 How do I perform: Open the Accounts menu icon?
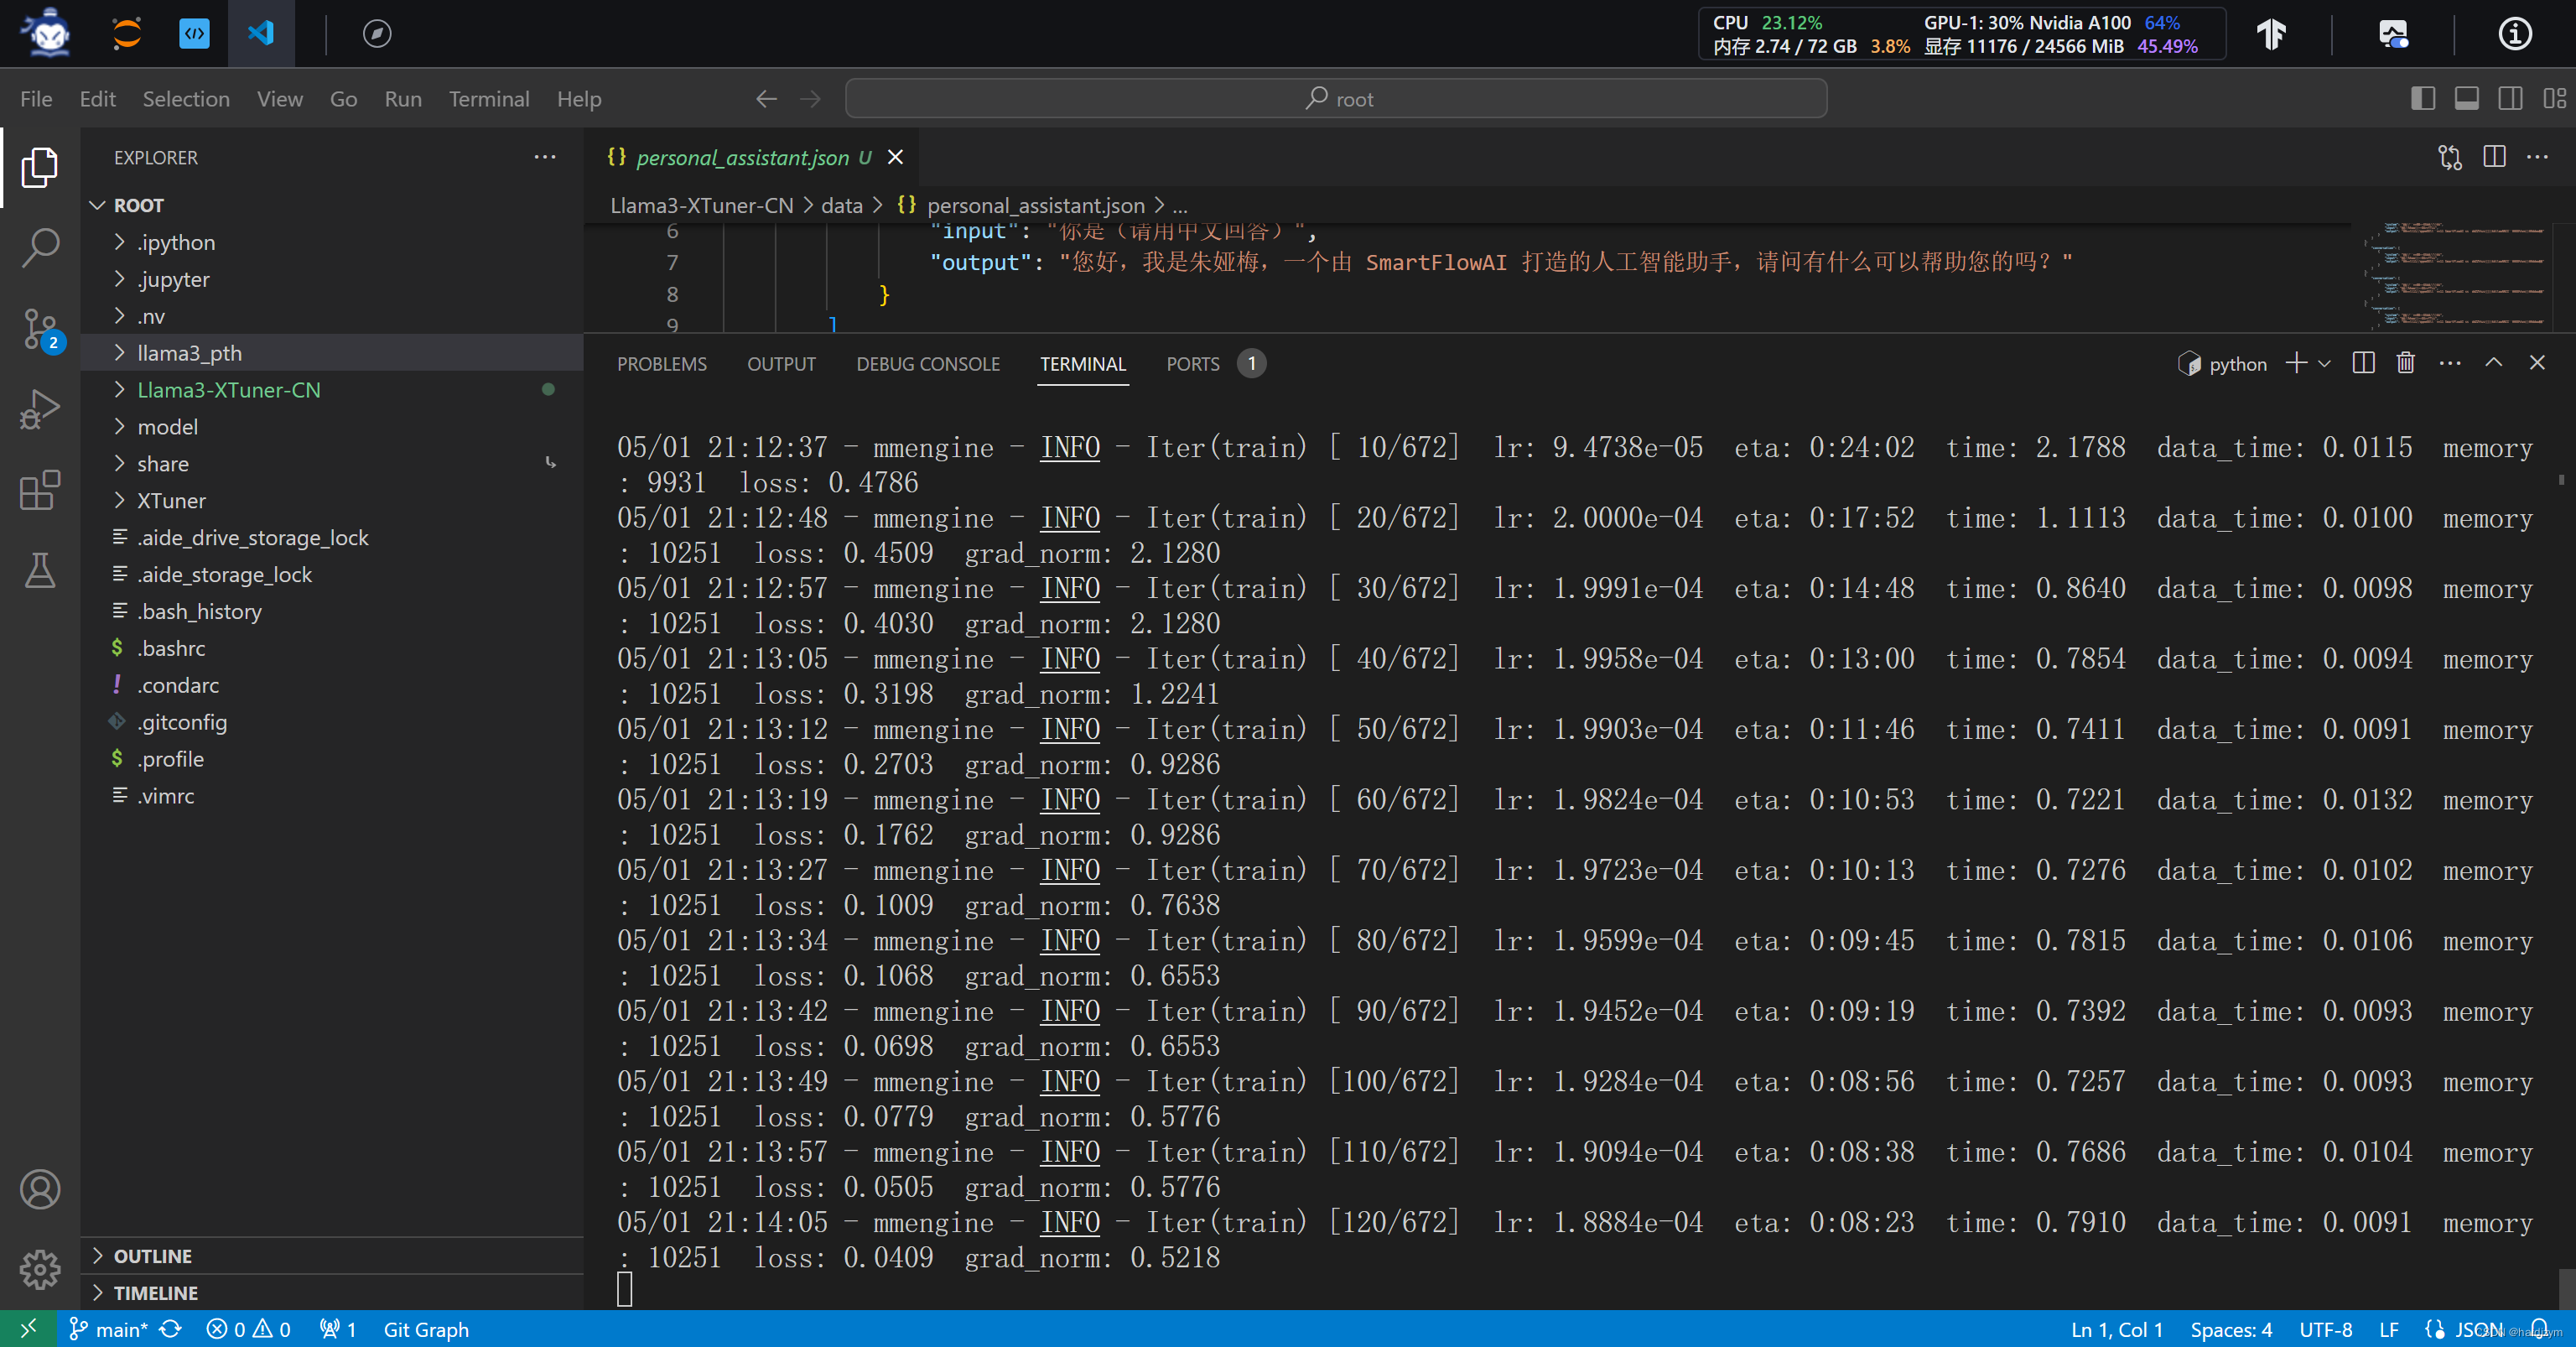[x=40, y=1189]
